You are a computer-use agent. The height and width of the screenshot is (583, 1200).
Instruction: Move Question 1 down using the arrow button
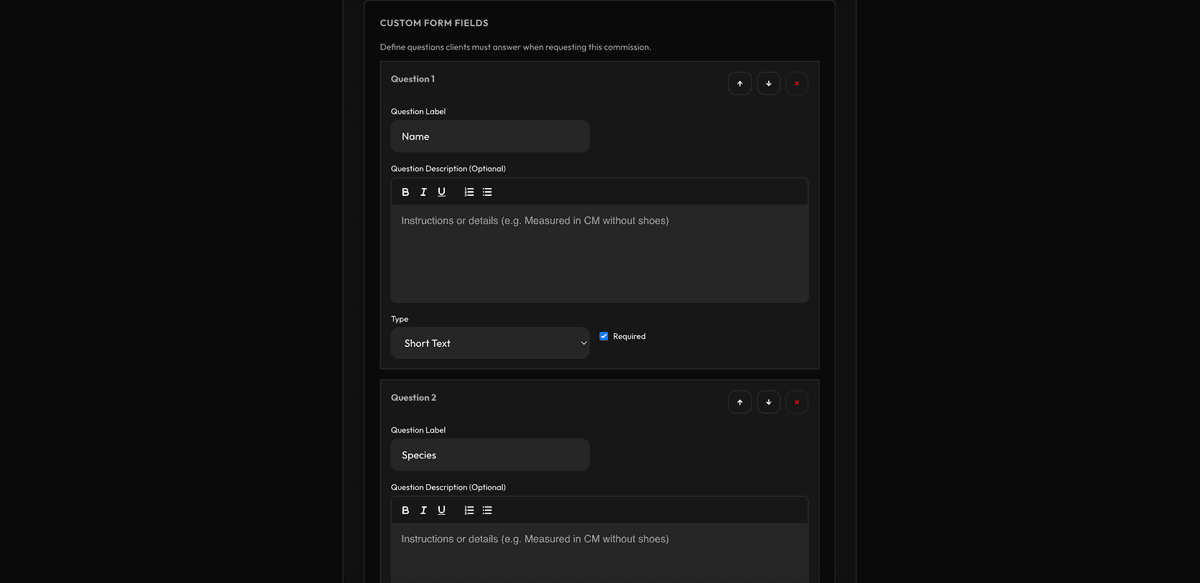768,83
